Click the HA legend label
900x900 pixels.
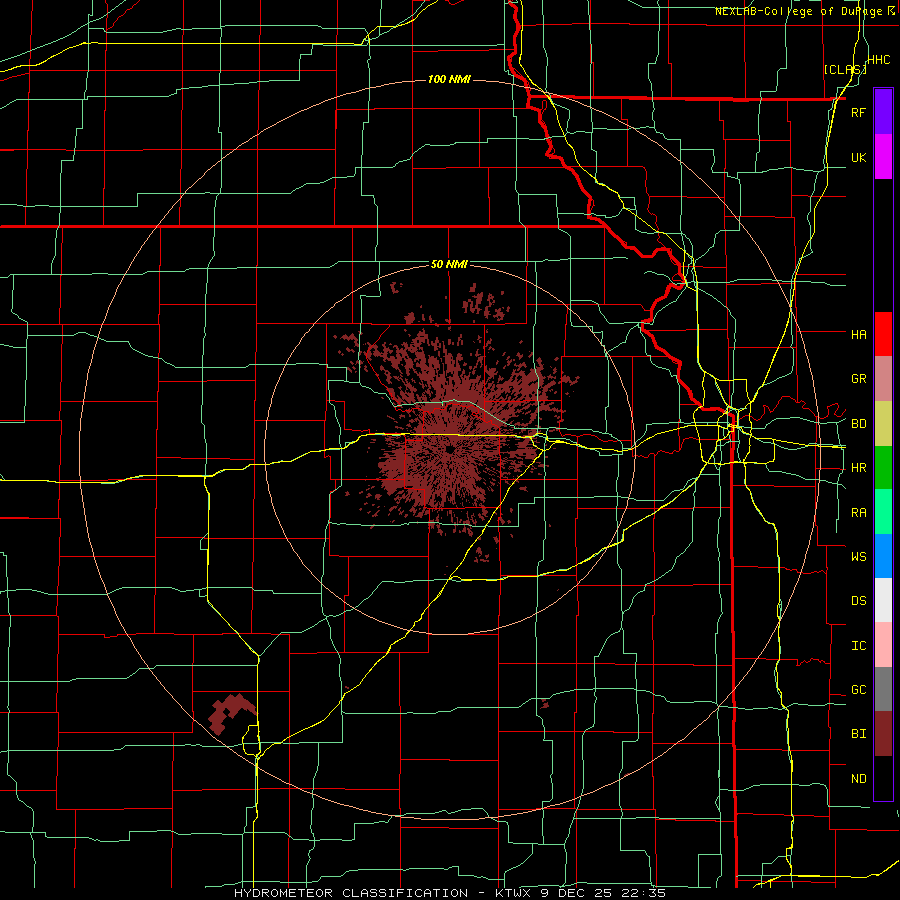[x=858, y=334]
